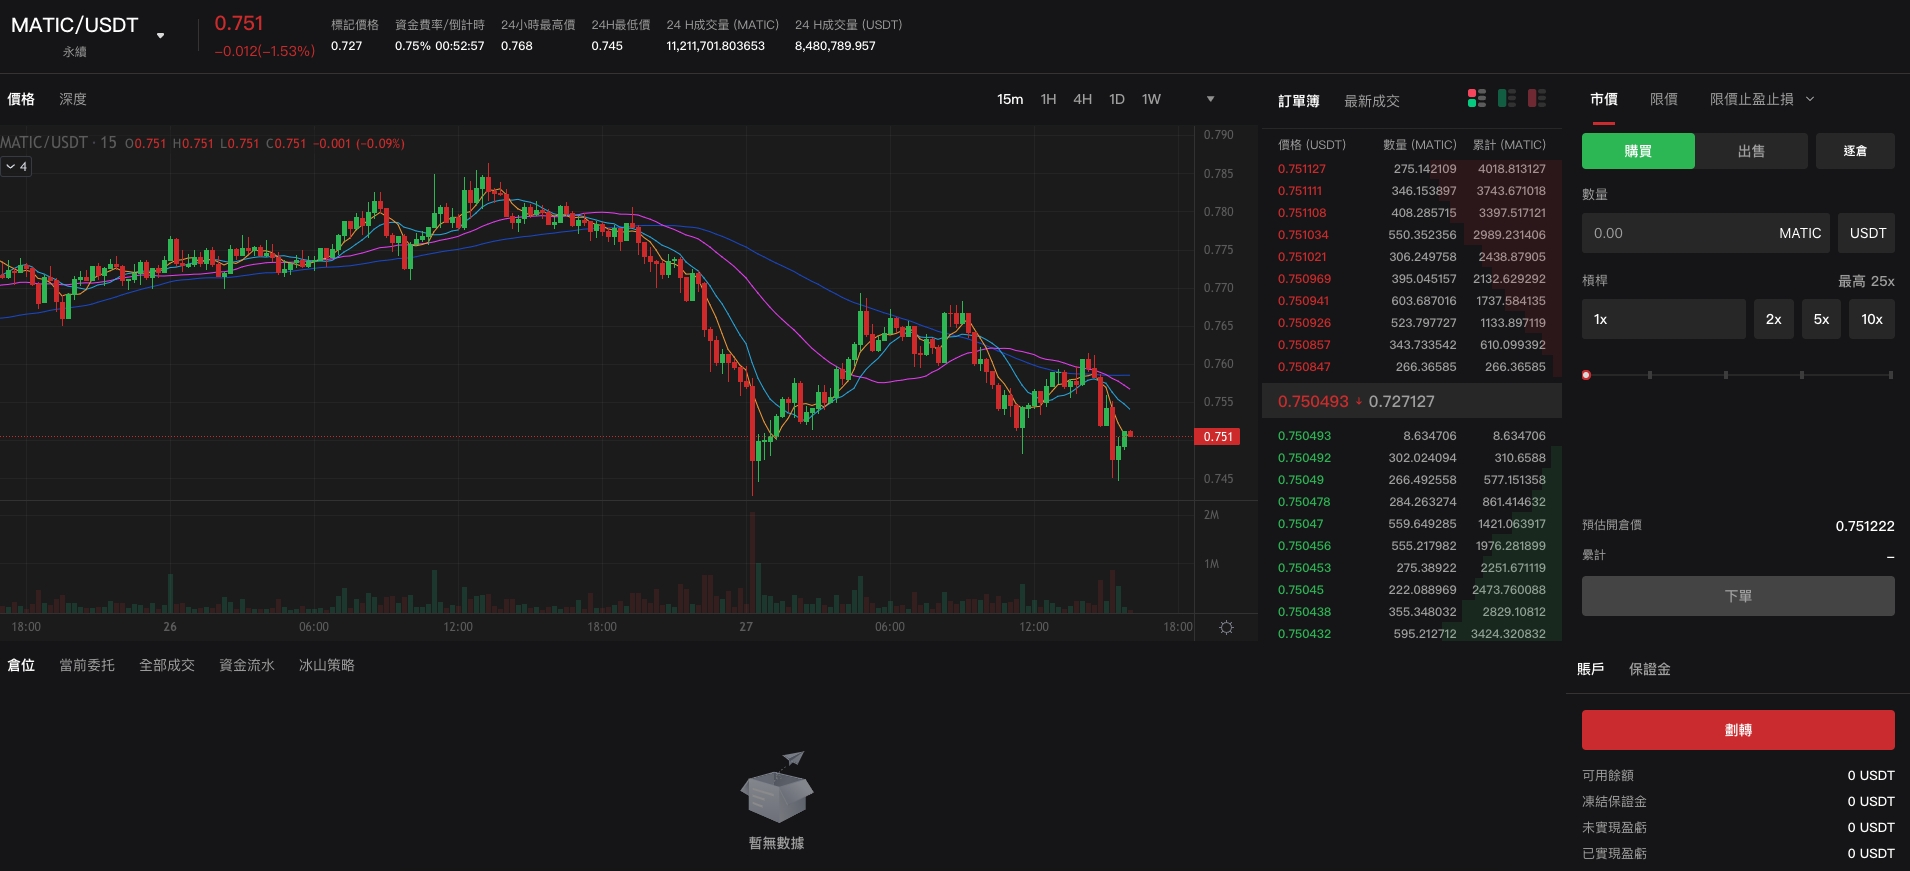Show combined buy and sell order book view
1910x871 pixels.
pyautogui.click(x=1476, y=98)
